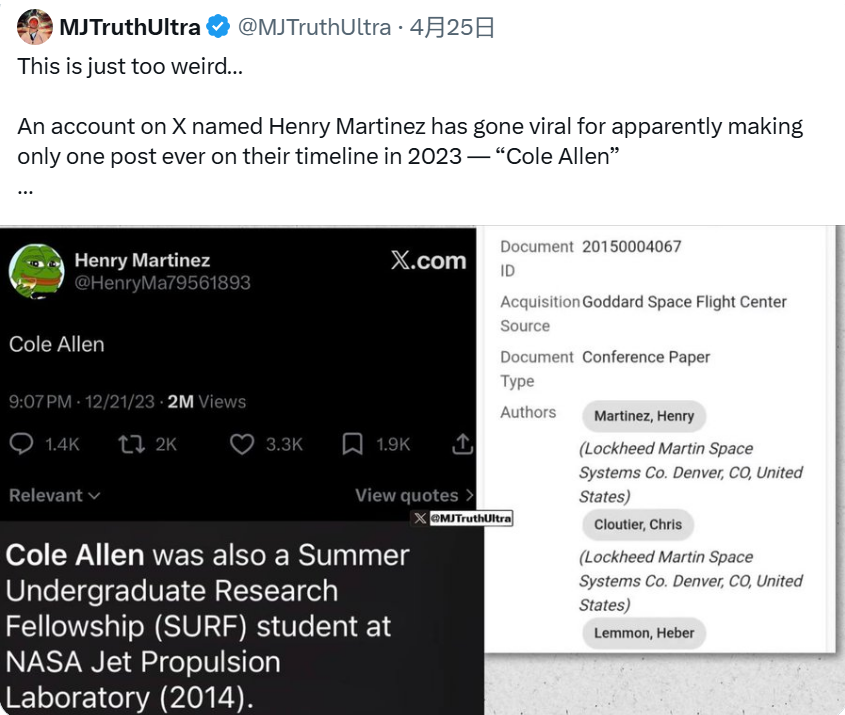Click the reply bubble icon
Viewport: 845px width, 715px height.
(21, 444)
